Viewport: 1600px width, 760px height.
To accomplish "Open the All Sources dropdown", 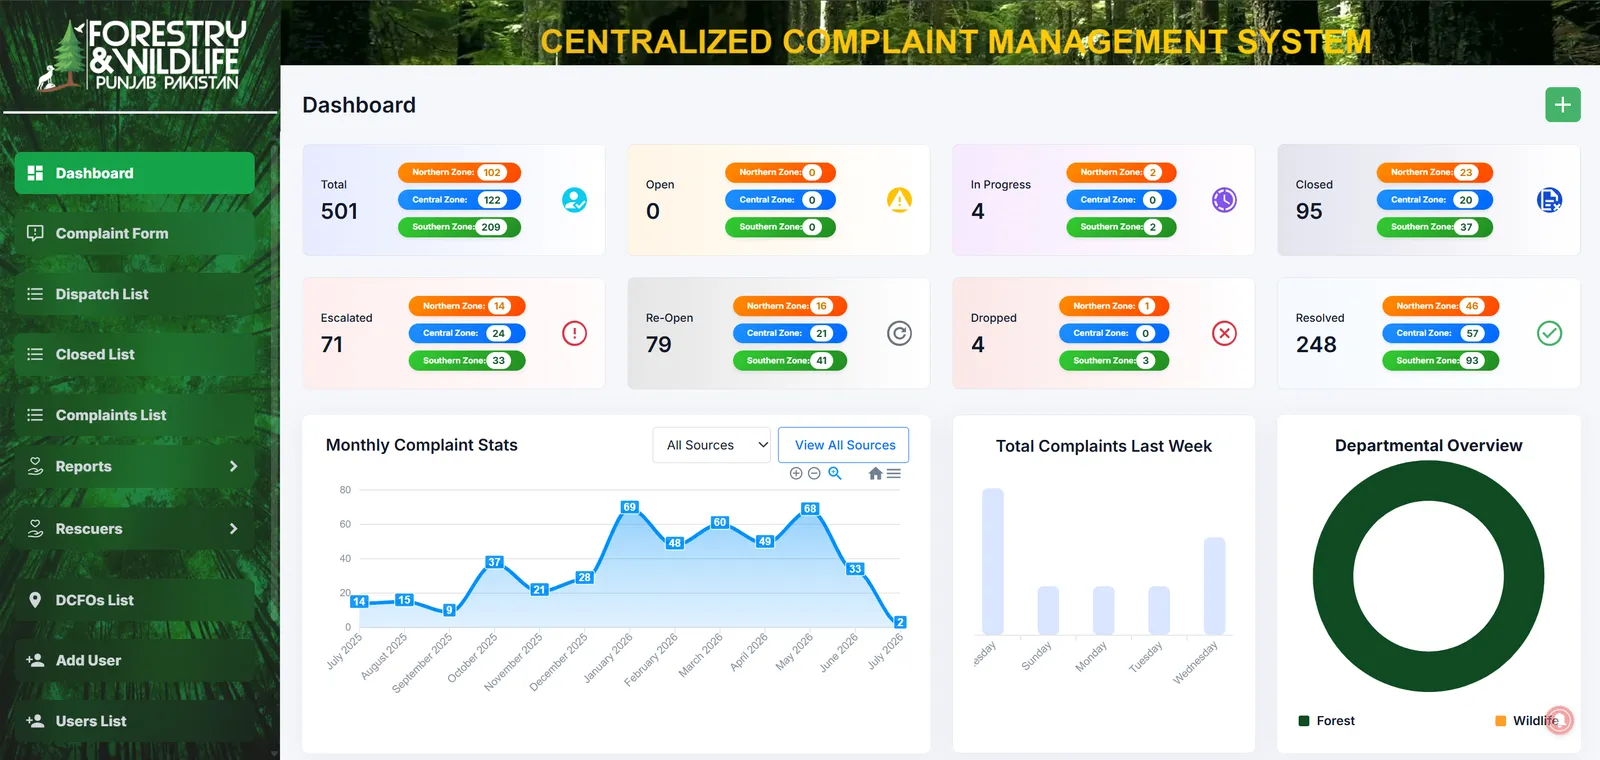I will 712,445.
